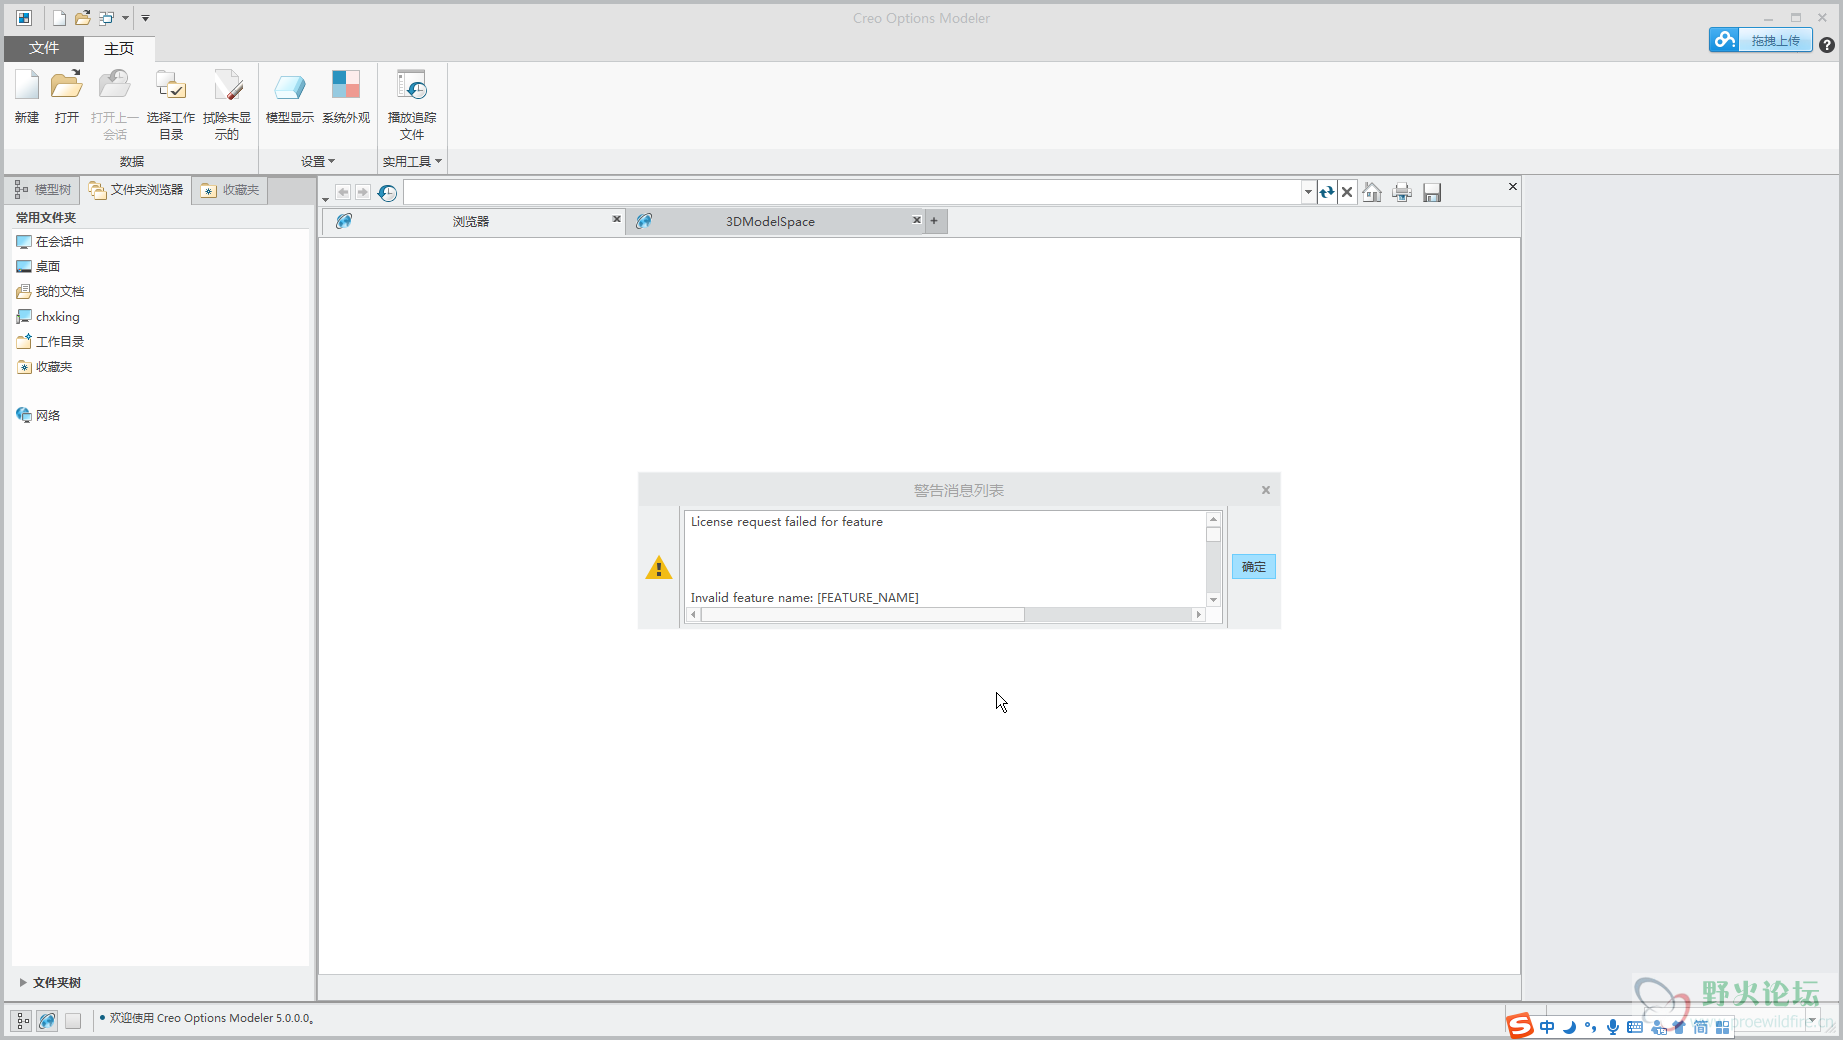Click the quick access windows switch icon
1843x1040 pixels.
pos(106,18)
